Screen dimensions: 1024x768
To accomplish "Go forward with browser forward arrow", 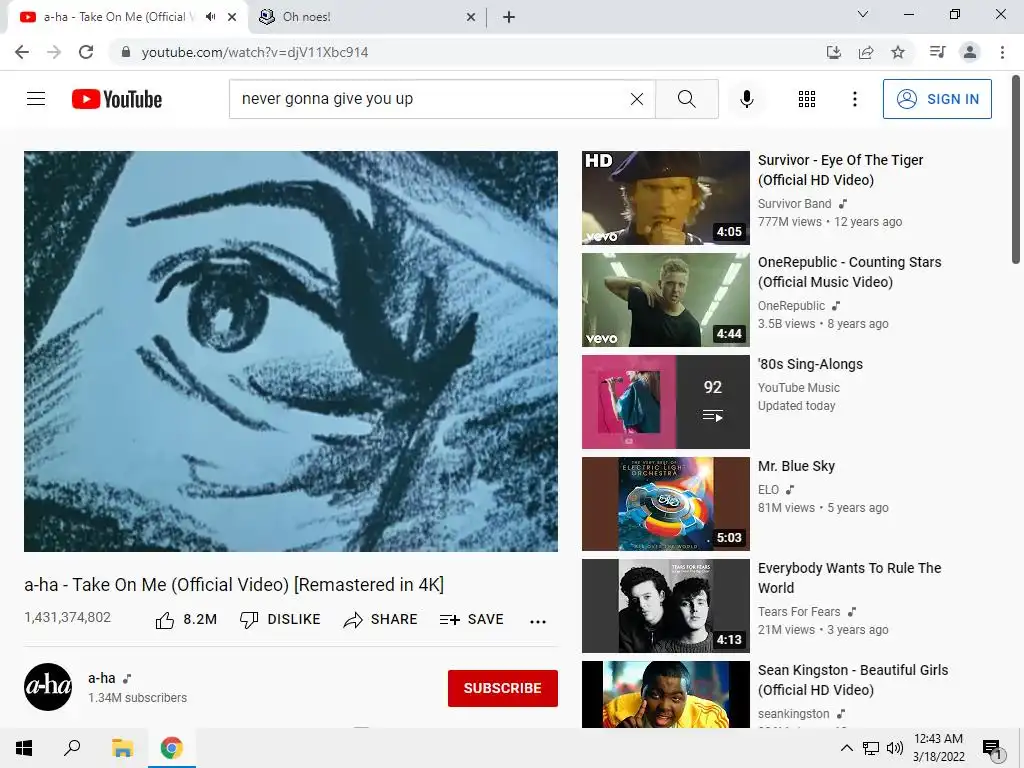I will point(54,52).
